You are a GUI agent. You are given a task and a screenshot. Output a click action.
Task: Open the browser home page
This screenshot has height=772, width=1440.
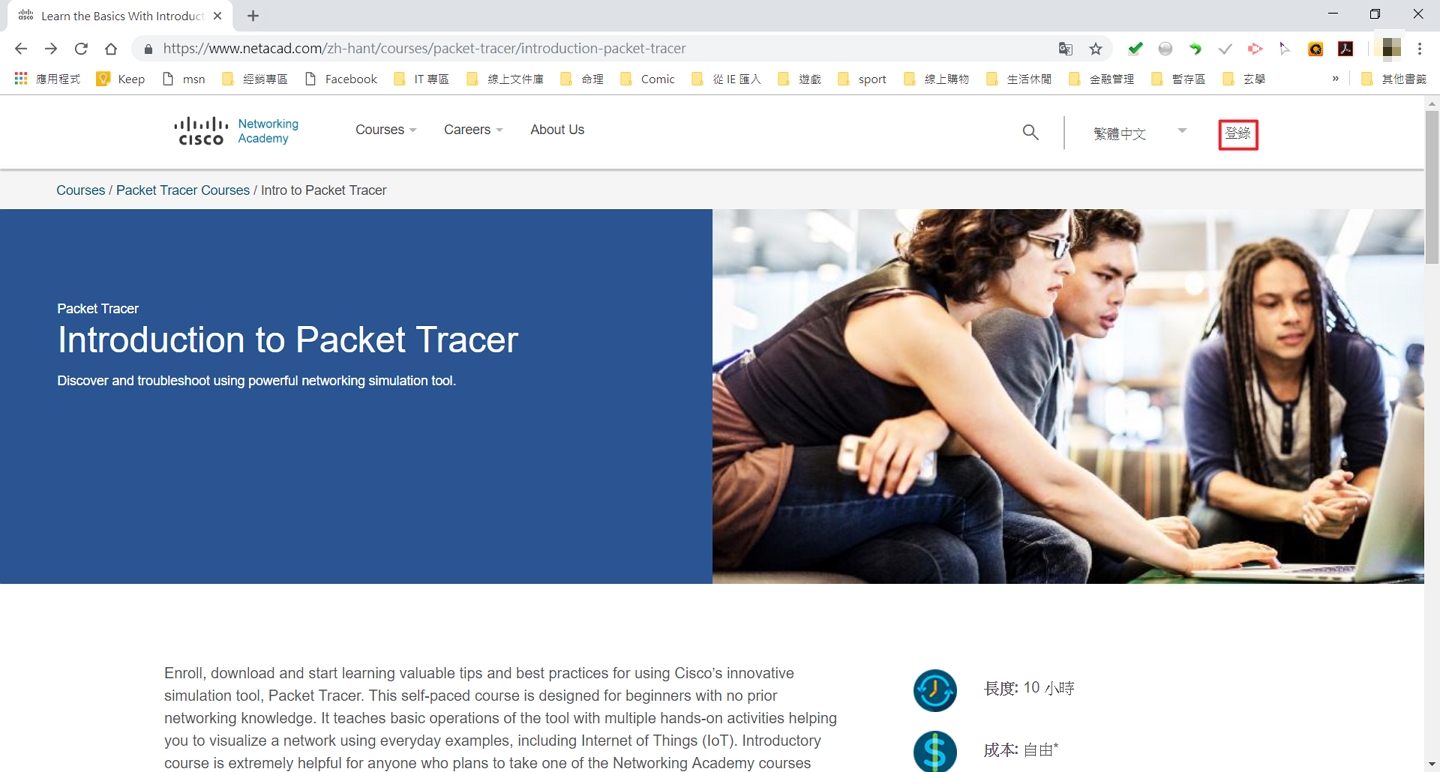tap(111, 48)
